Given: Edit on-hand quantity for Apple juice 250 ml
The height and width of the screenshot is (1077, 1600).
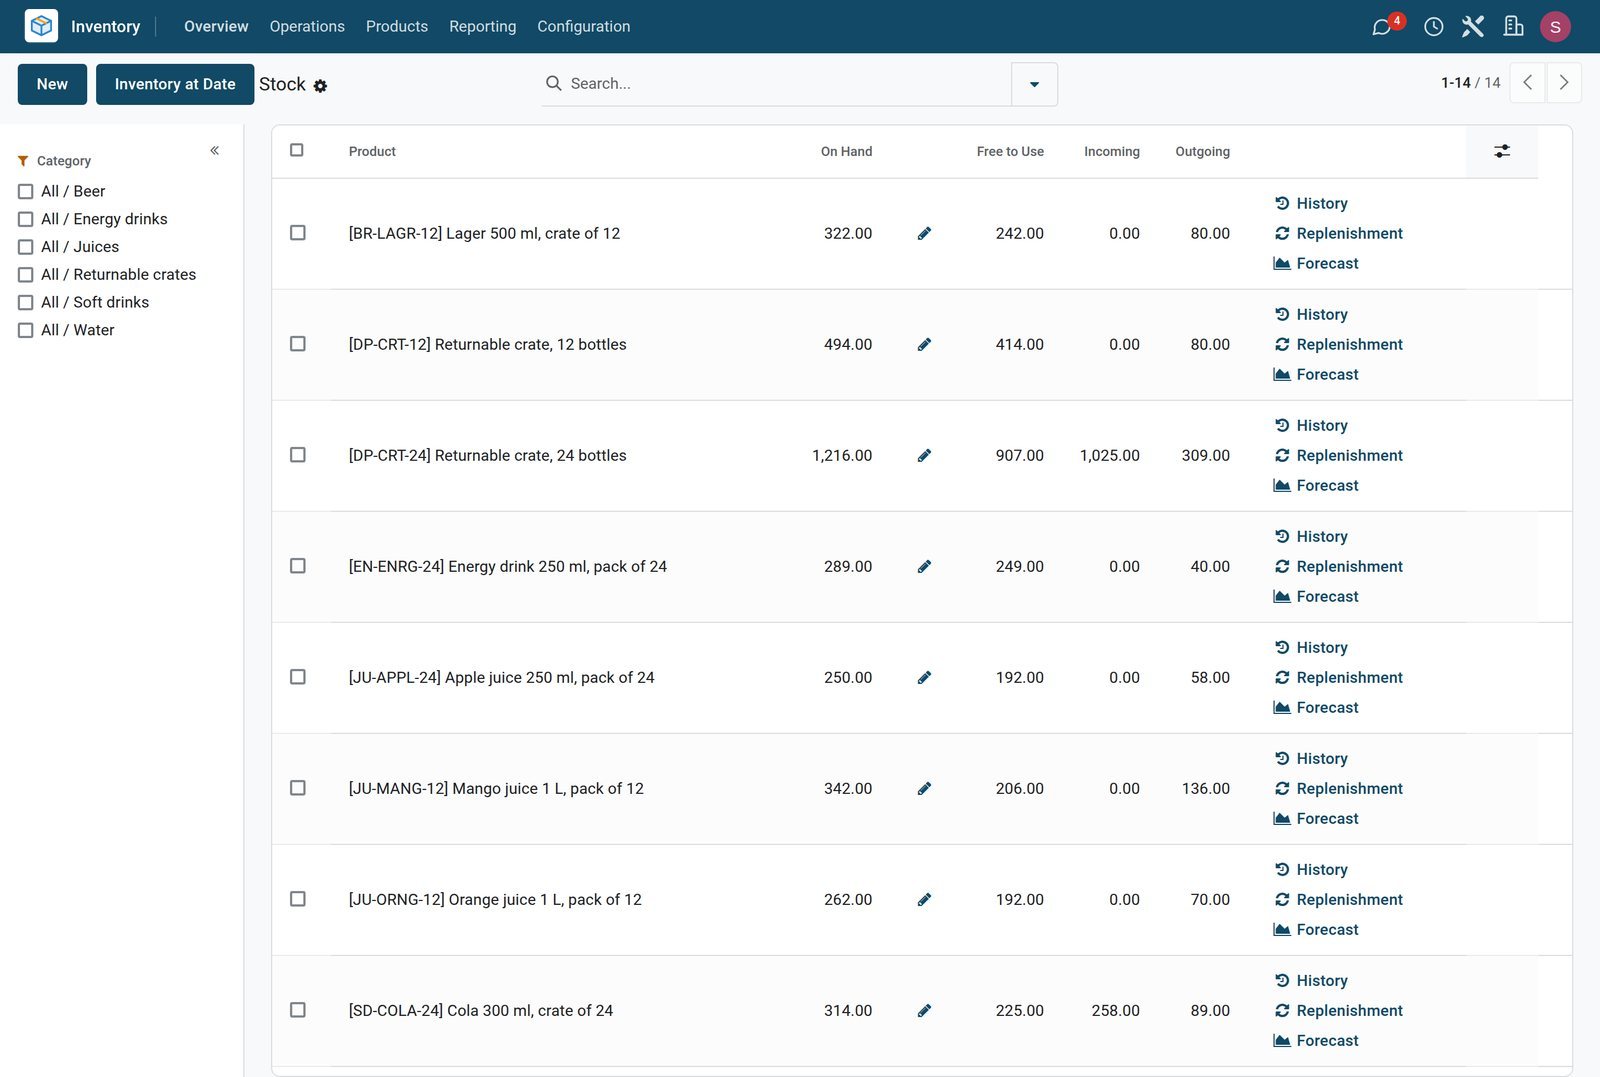Looking at the screenshot, I should [924, 678].
